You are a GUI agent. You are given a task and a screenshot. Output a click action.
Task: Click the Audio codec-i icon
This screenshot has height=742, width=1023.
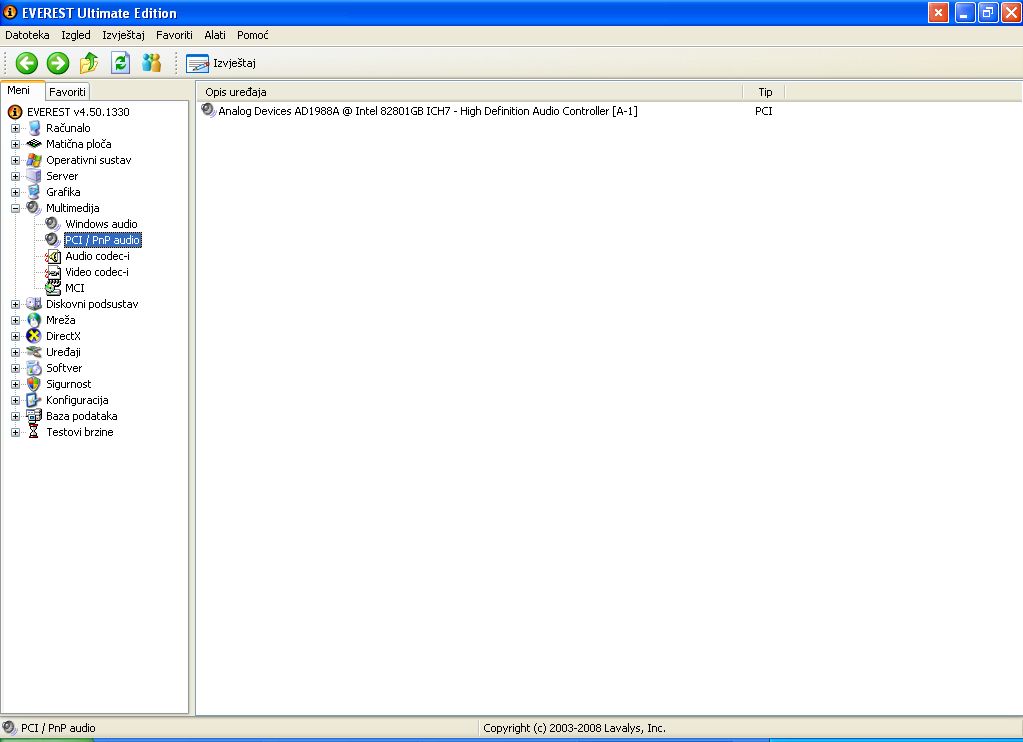[53, 256]
